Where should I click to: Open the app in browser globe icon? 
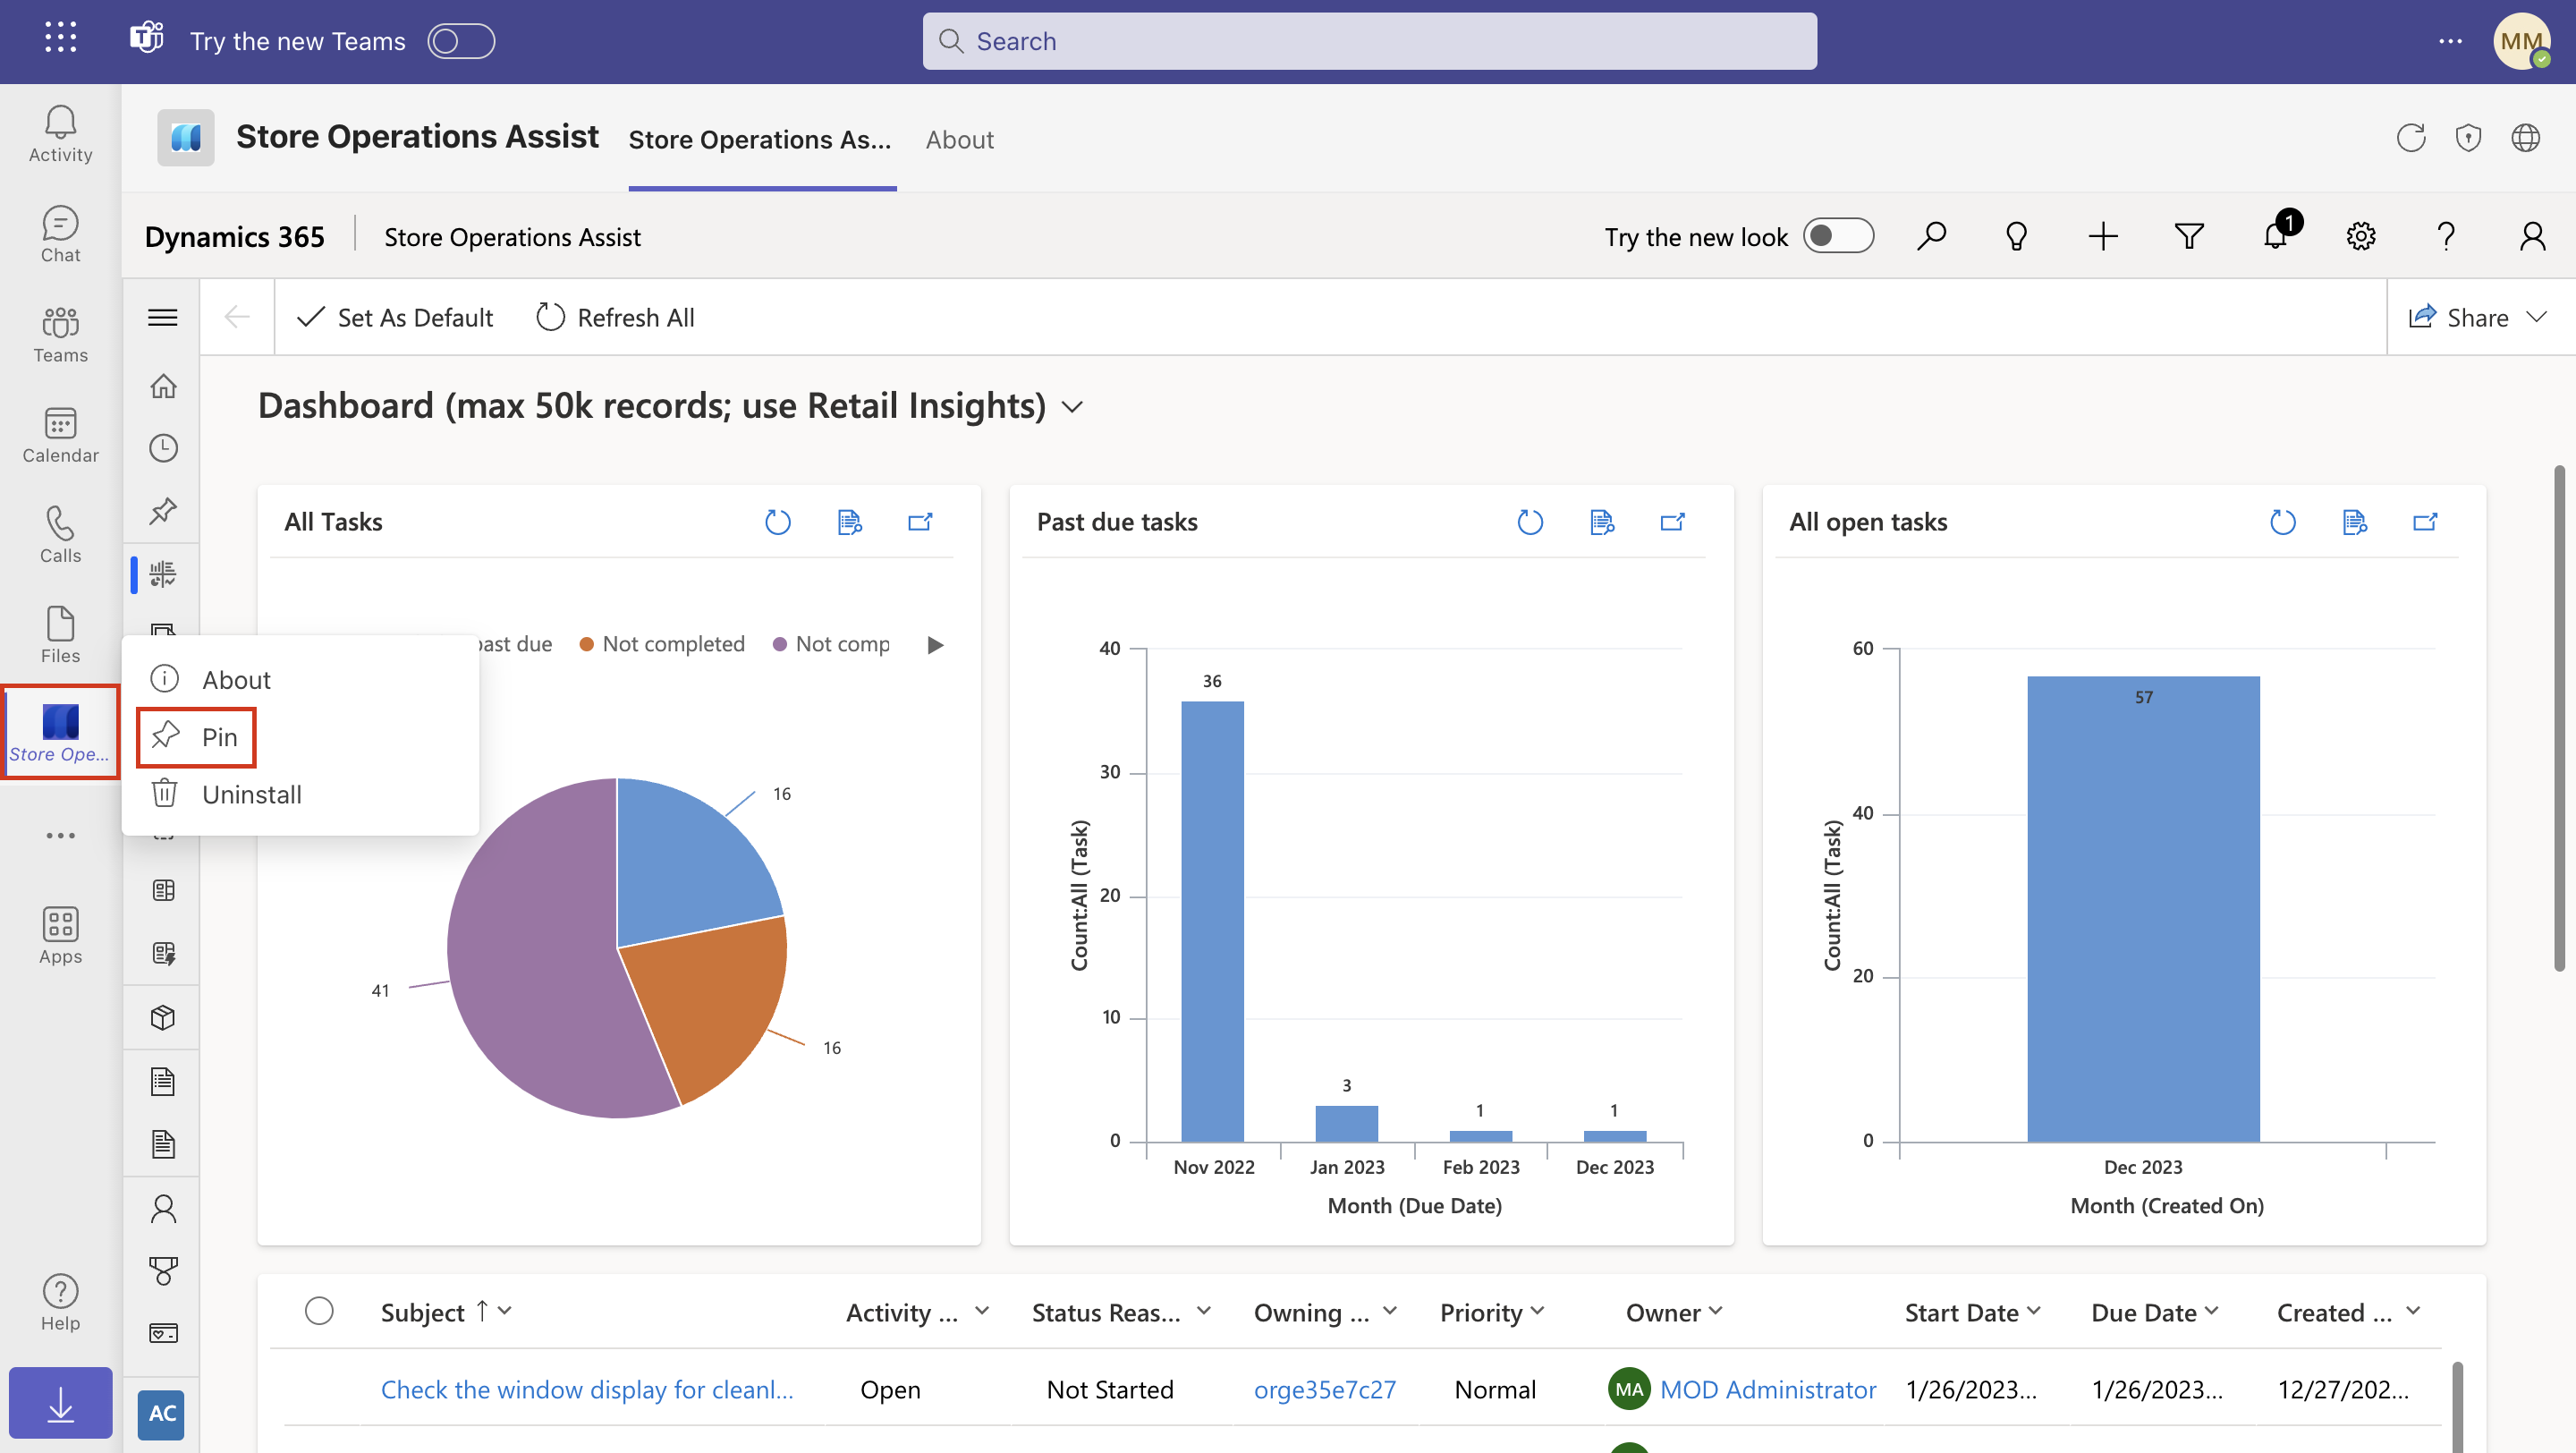[2526, 138]
